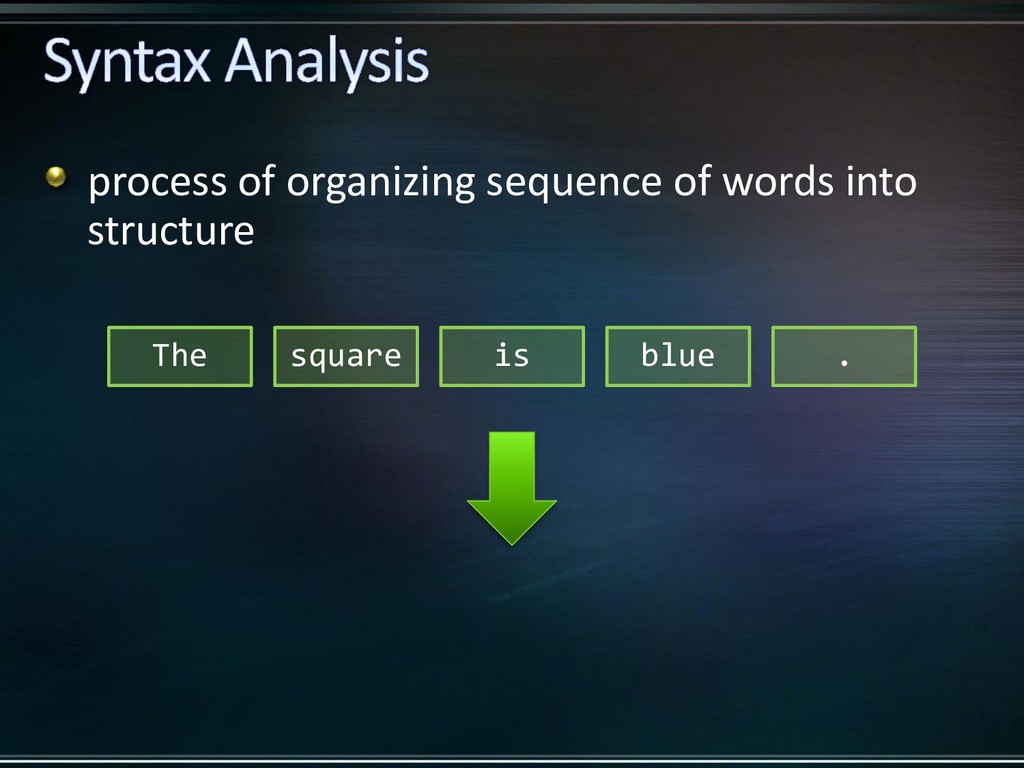Select the box labeled square

(345, 356)
